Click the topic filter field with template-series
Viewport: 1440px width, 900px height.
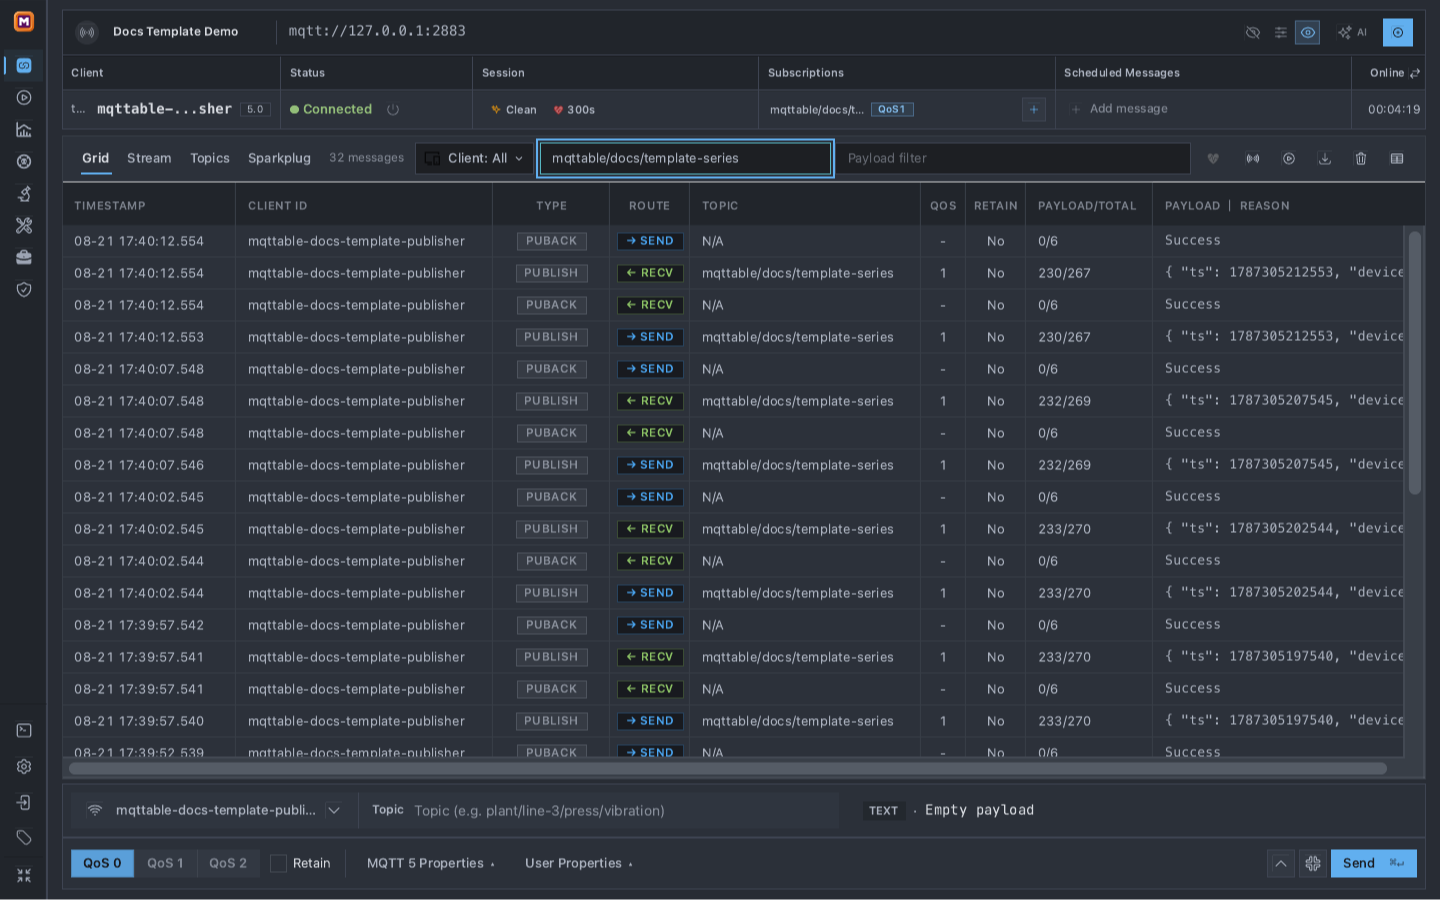[685, 158]
